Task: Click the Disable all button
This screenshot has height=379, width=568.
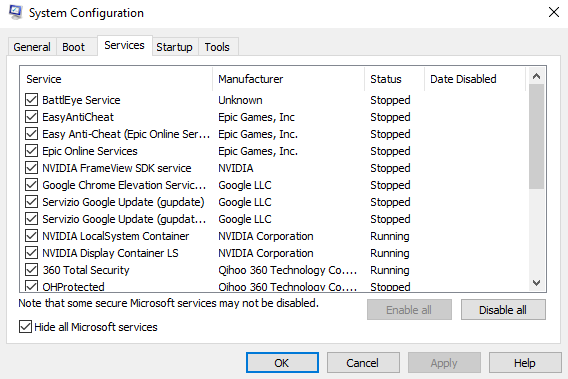Action: pyautogui.click(x=503, y=310)
